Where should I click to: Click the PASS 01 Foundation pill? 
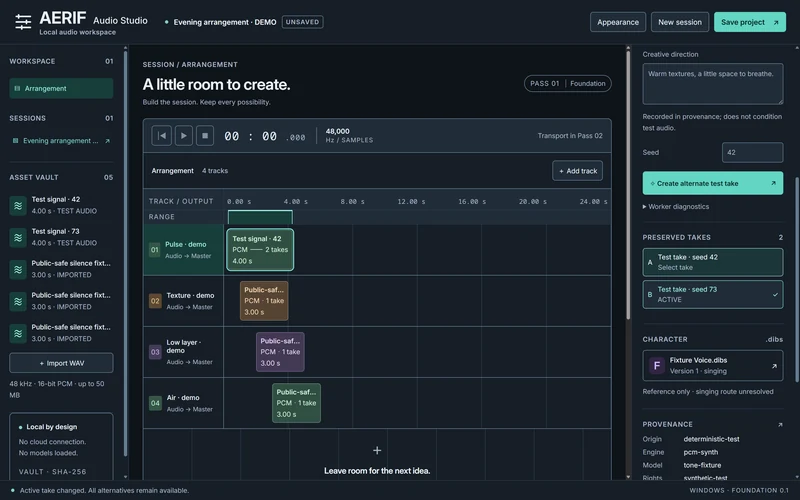[567, 84]
